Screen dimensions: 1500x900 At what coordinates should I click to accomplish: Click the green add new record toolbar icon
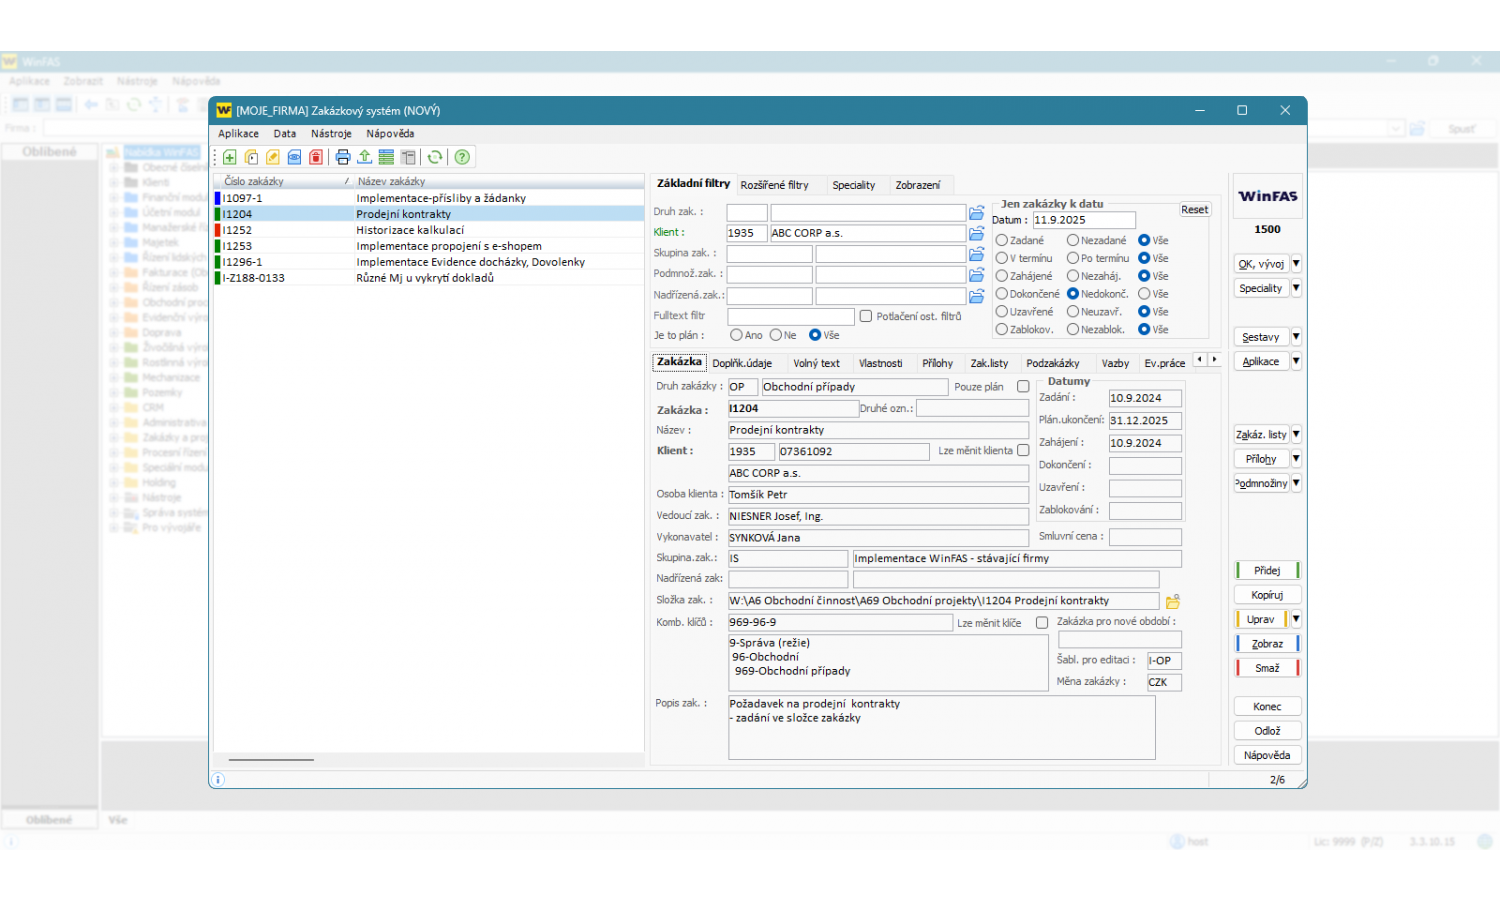point(230,157)
